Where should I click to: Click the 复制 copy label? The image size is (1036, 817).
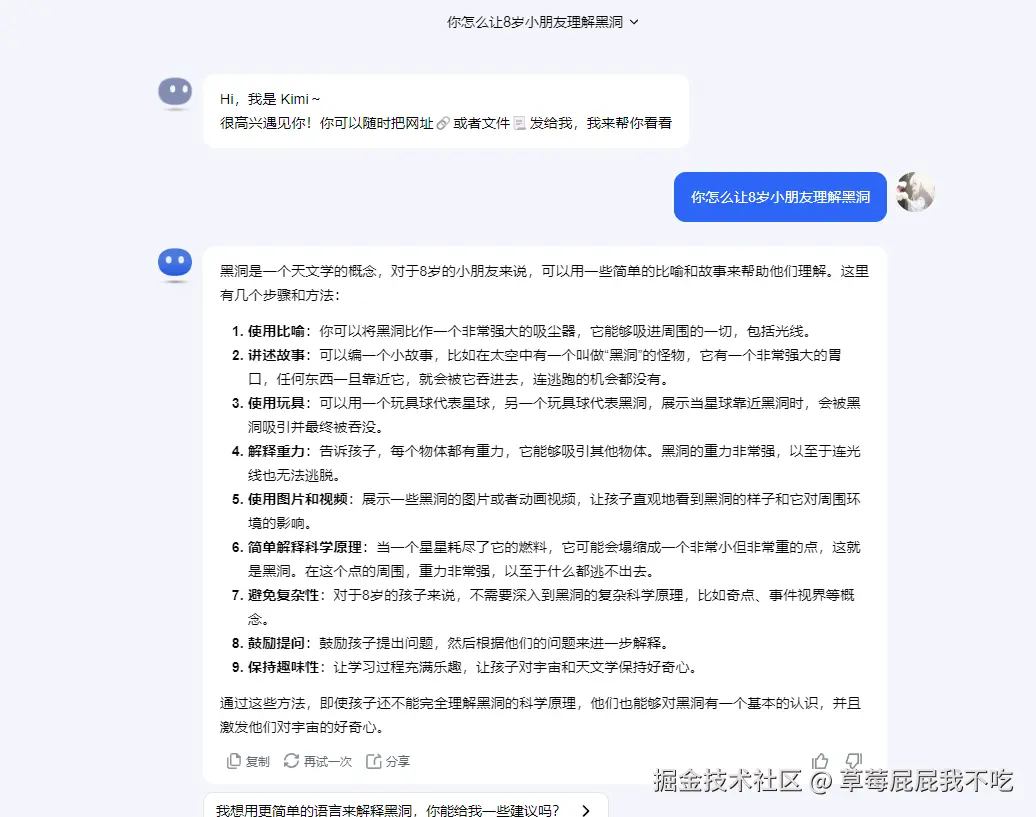click(257, 762)
